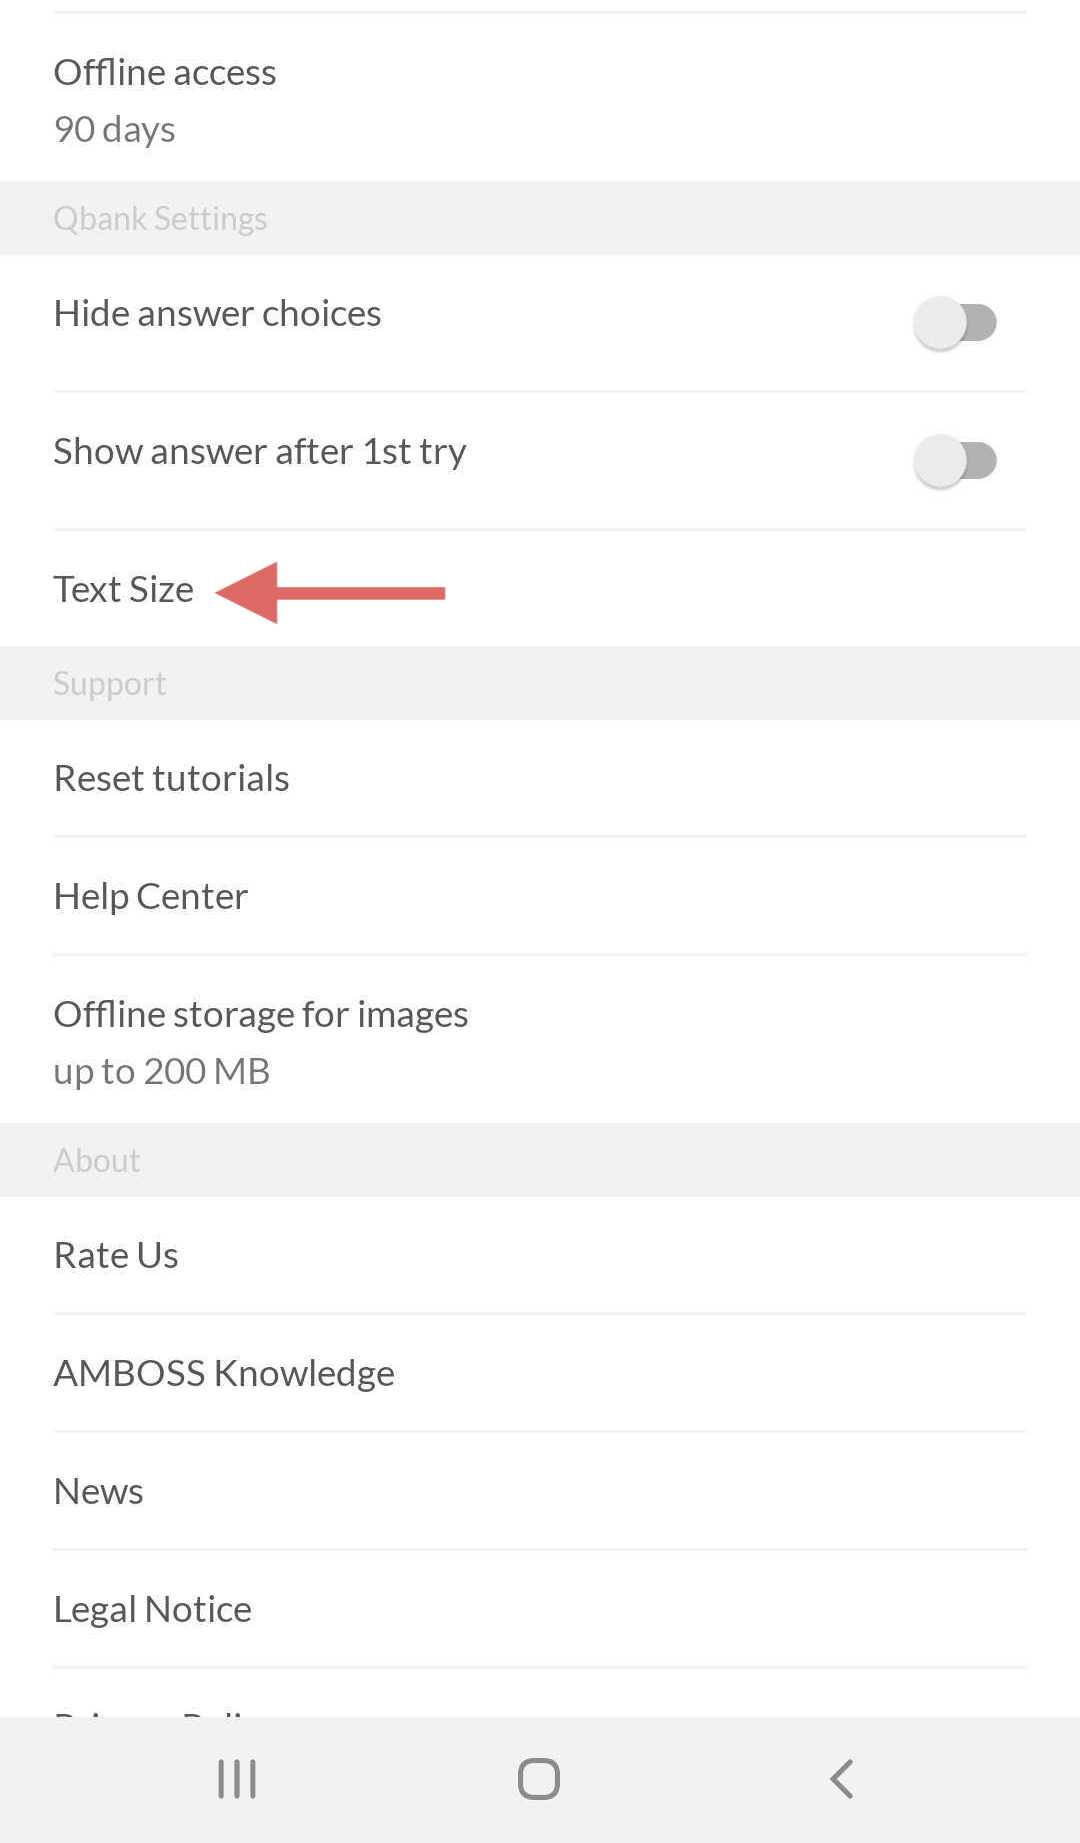
Task: View the News section
Action: [97, 1491]
